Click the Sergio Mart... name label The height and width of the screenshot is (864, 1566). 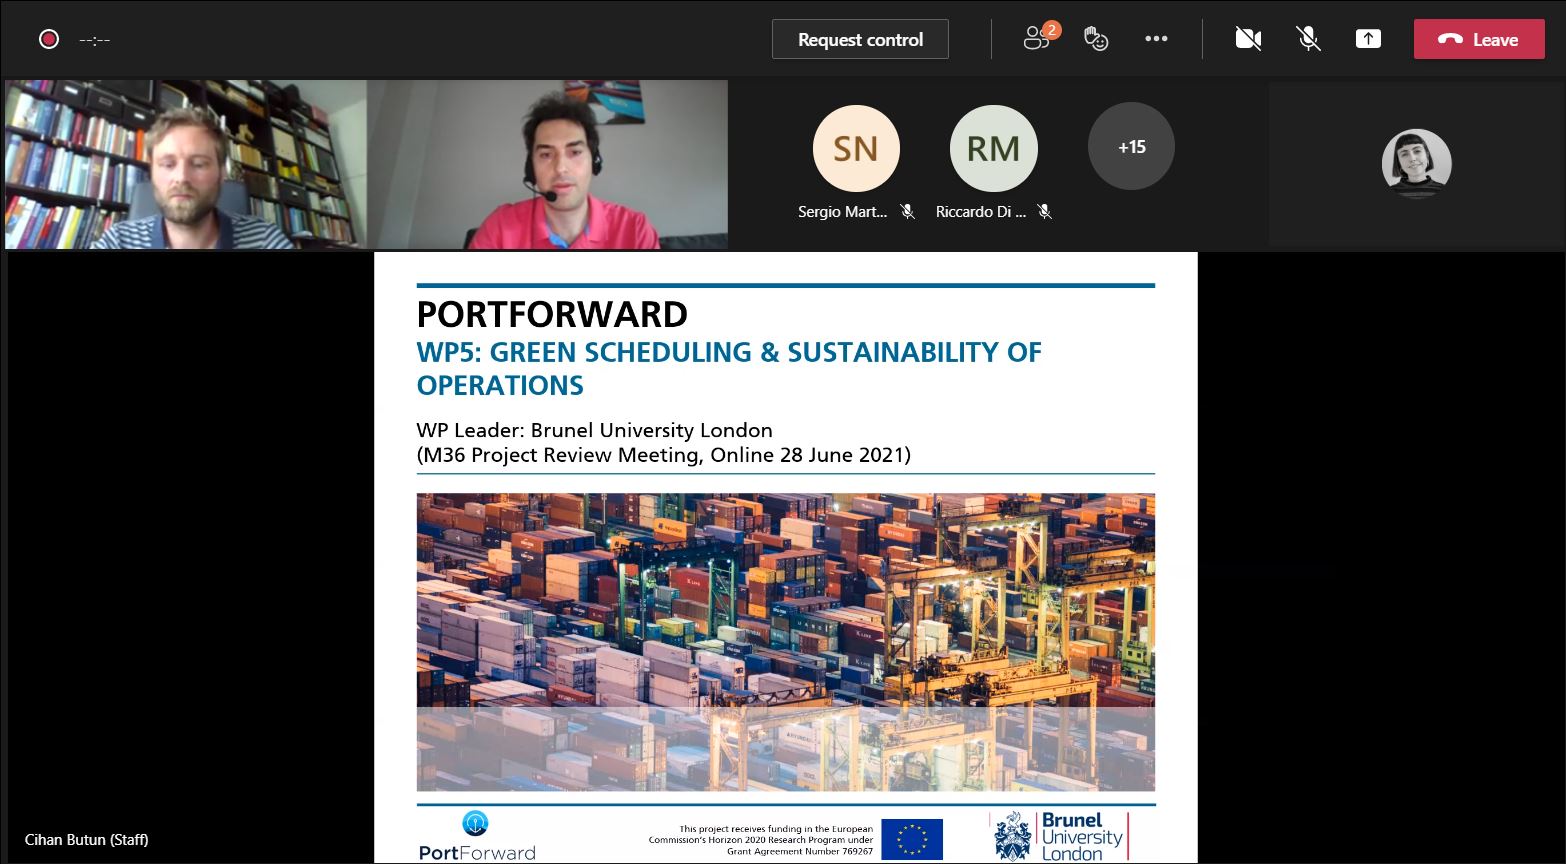(x=843, y=212)
